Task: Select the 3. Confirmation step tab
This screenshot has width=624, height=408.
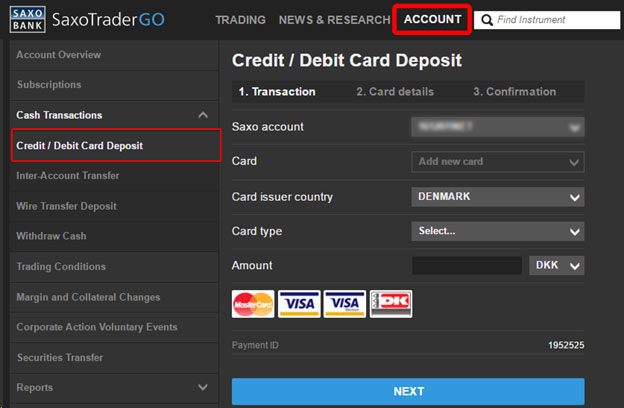Action: tap(515, 92)
